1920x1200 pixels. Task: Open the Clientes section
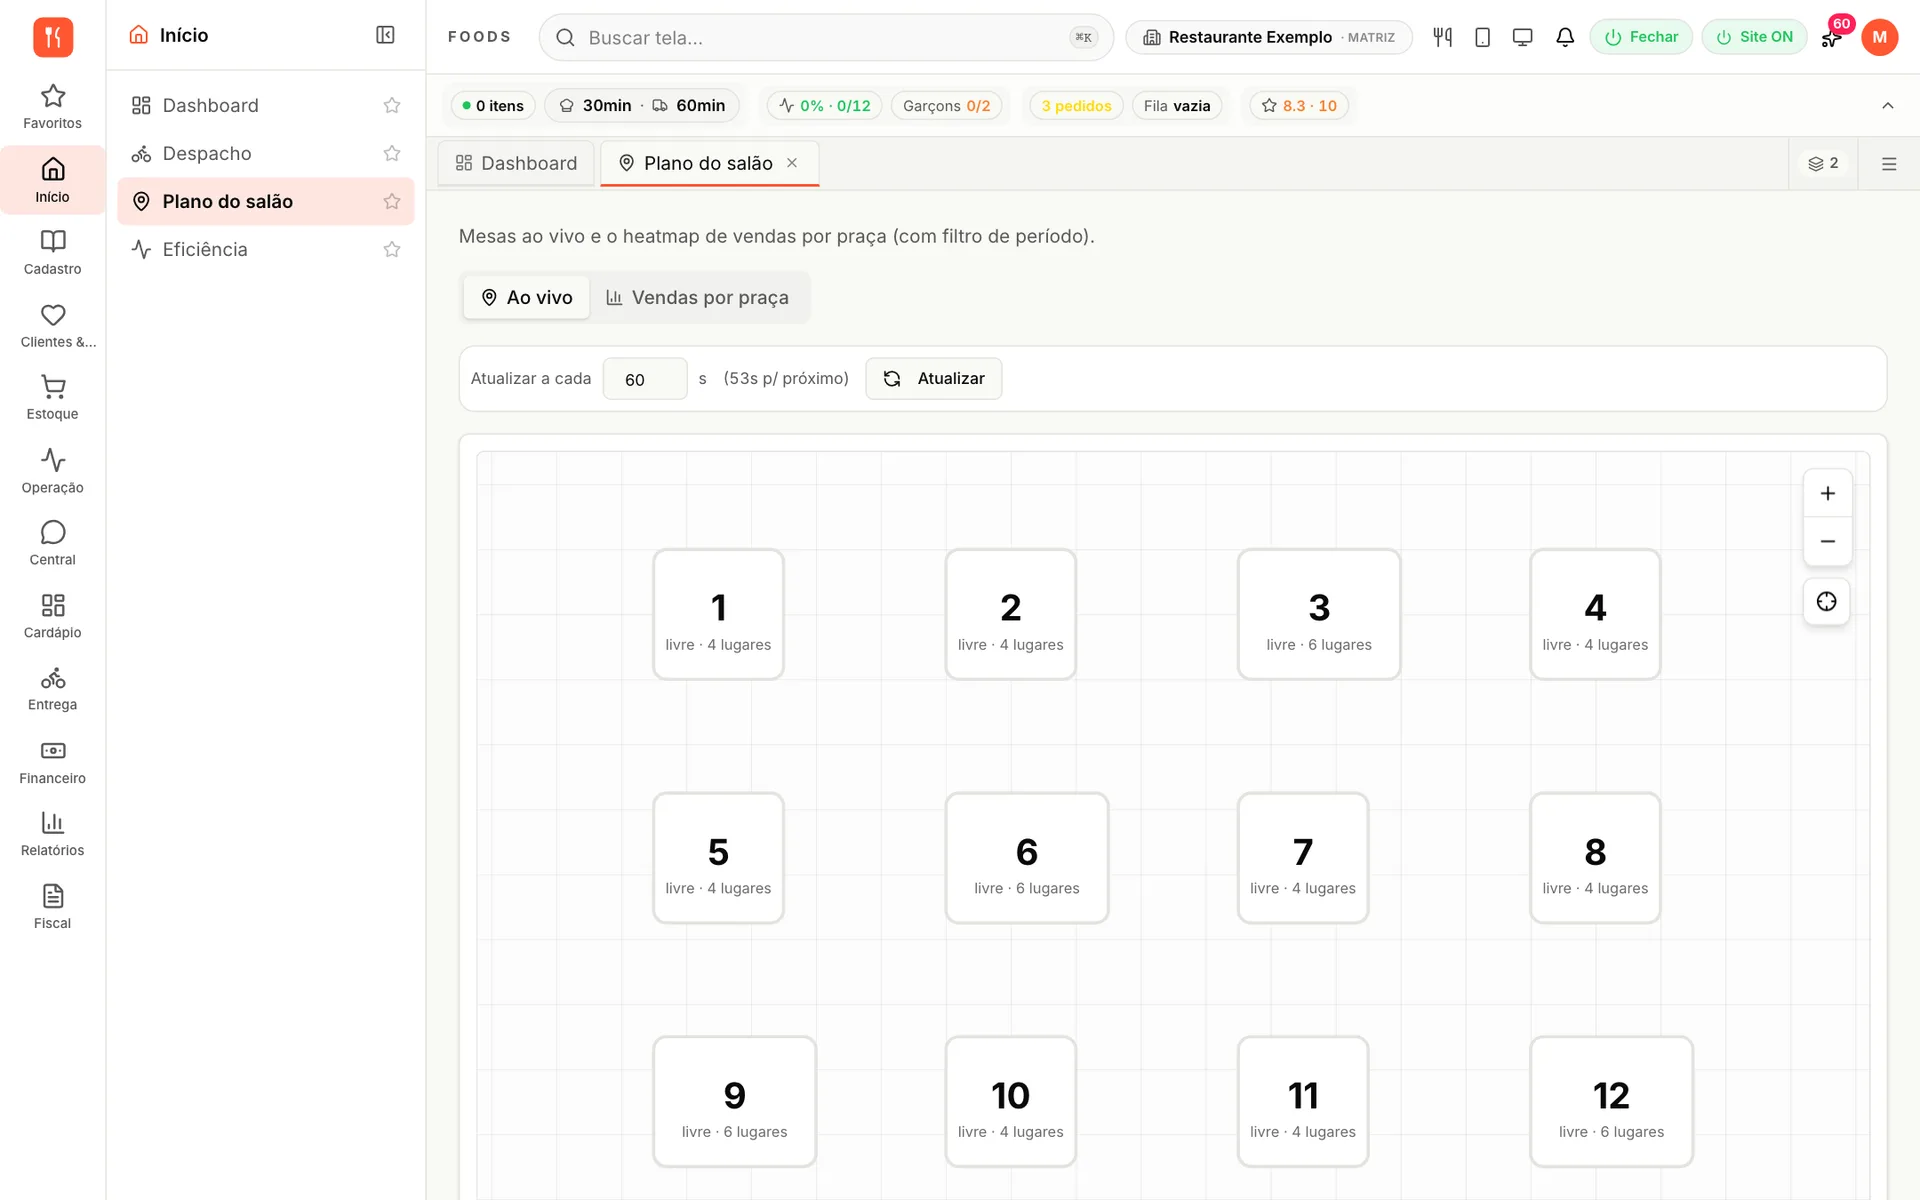coord(52,325)
